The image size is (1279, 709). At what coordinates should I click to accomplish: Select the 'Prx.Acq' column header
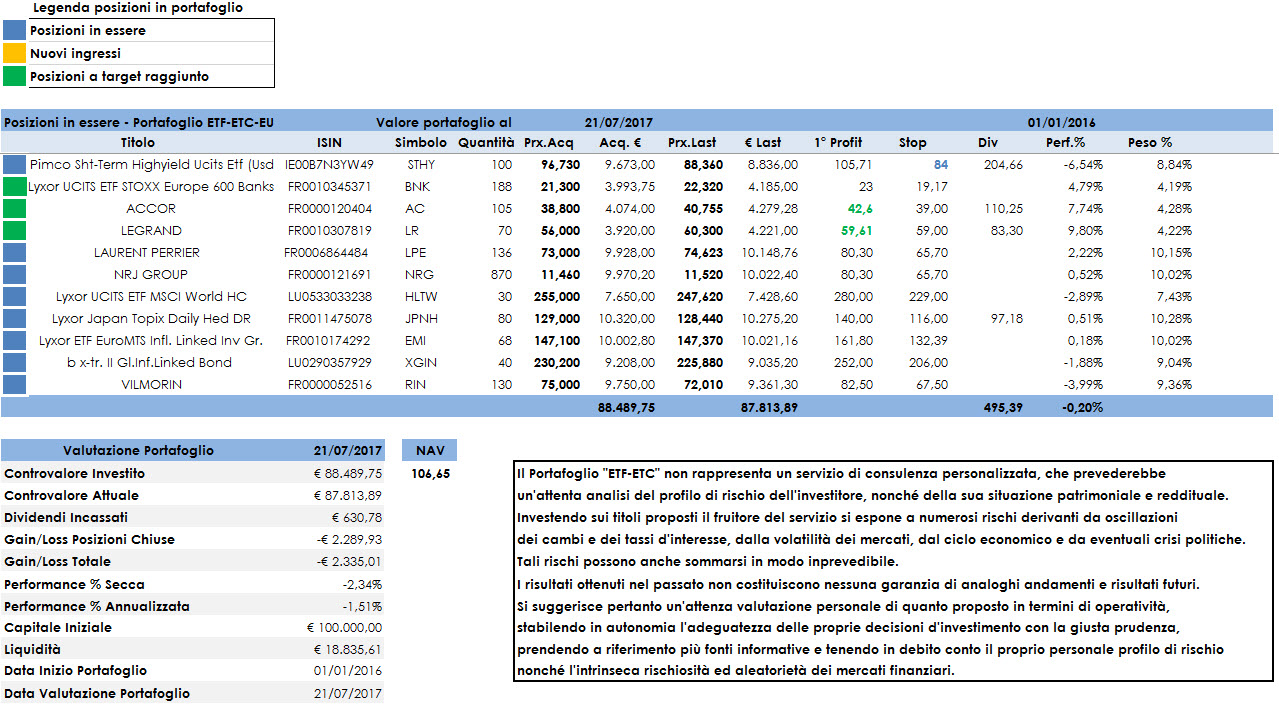549,143
